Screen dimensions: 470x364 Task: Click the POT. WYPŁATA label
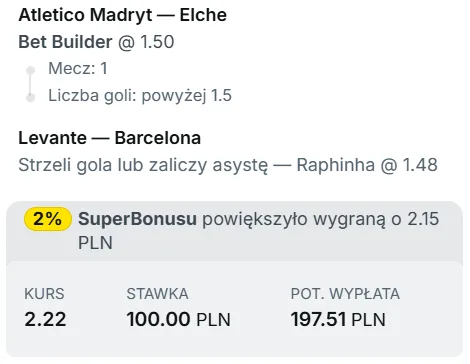coord(345,294)
